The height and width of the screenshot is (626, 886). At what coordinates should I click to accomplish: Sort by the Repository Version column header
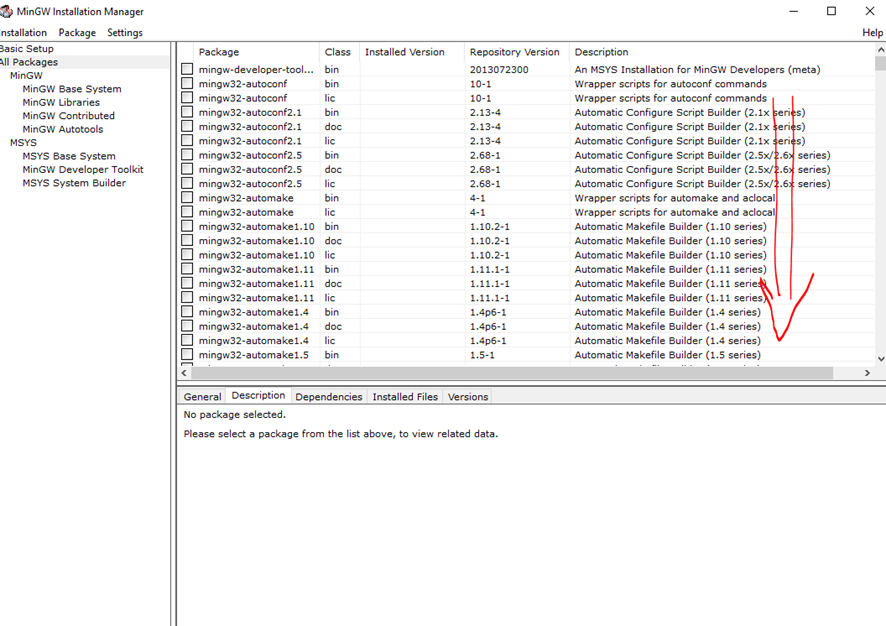(515, 52)
